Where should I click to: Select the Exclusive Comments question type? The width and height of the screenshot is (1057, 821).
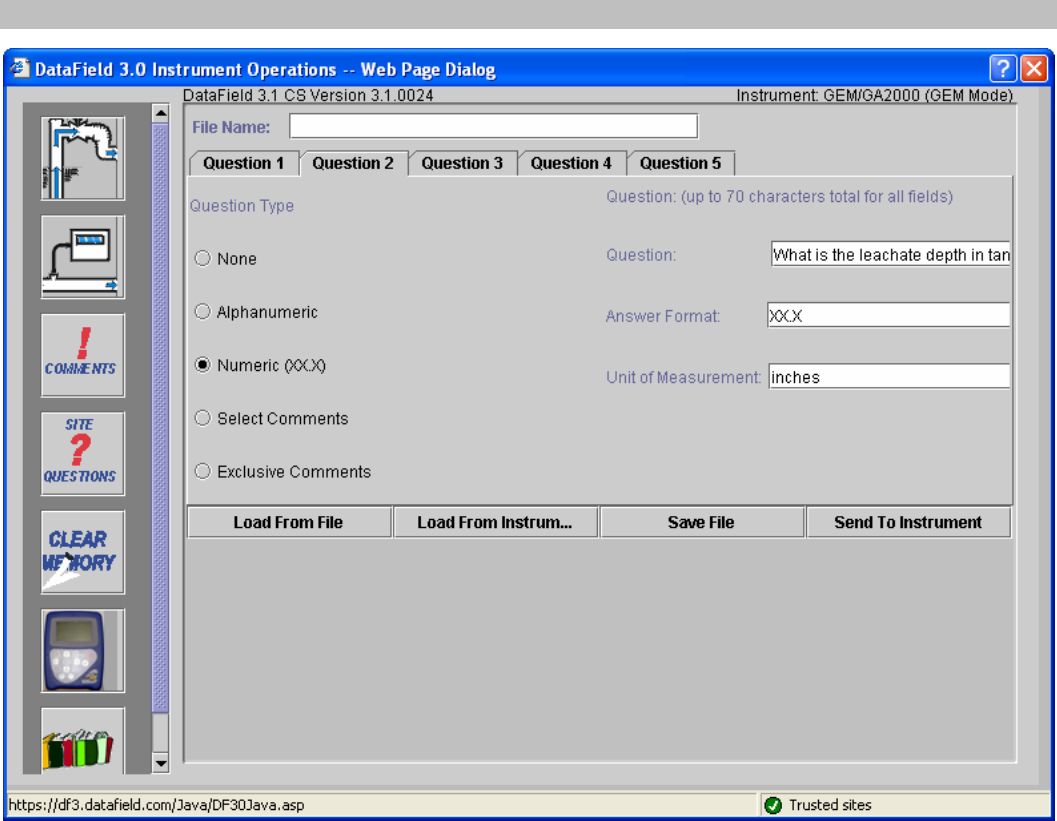(202, 471)
